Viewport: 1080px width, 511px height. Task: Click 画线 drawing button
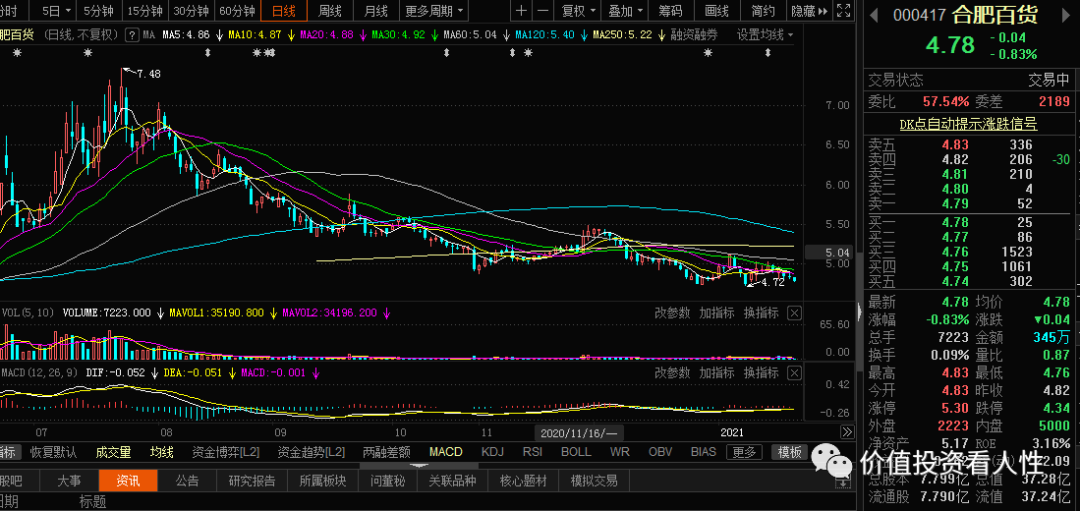tap(717, 11)
